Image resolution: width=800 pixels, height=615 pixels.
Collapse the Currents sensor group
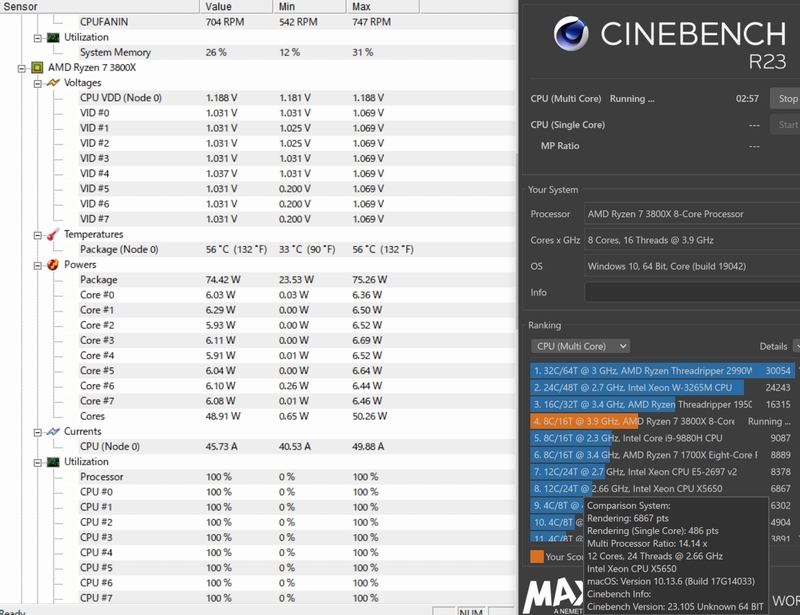coord(38,431)
